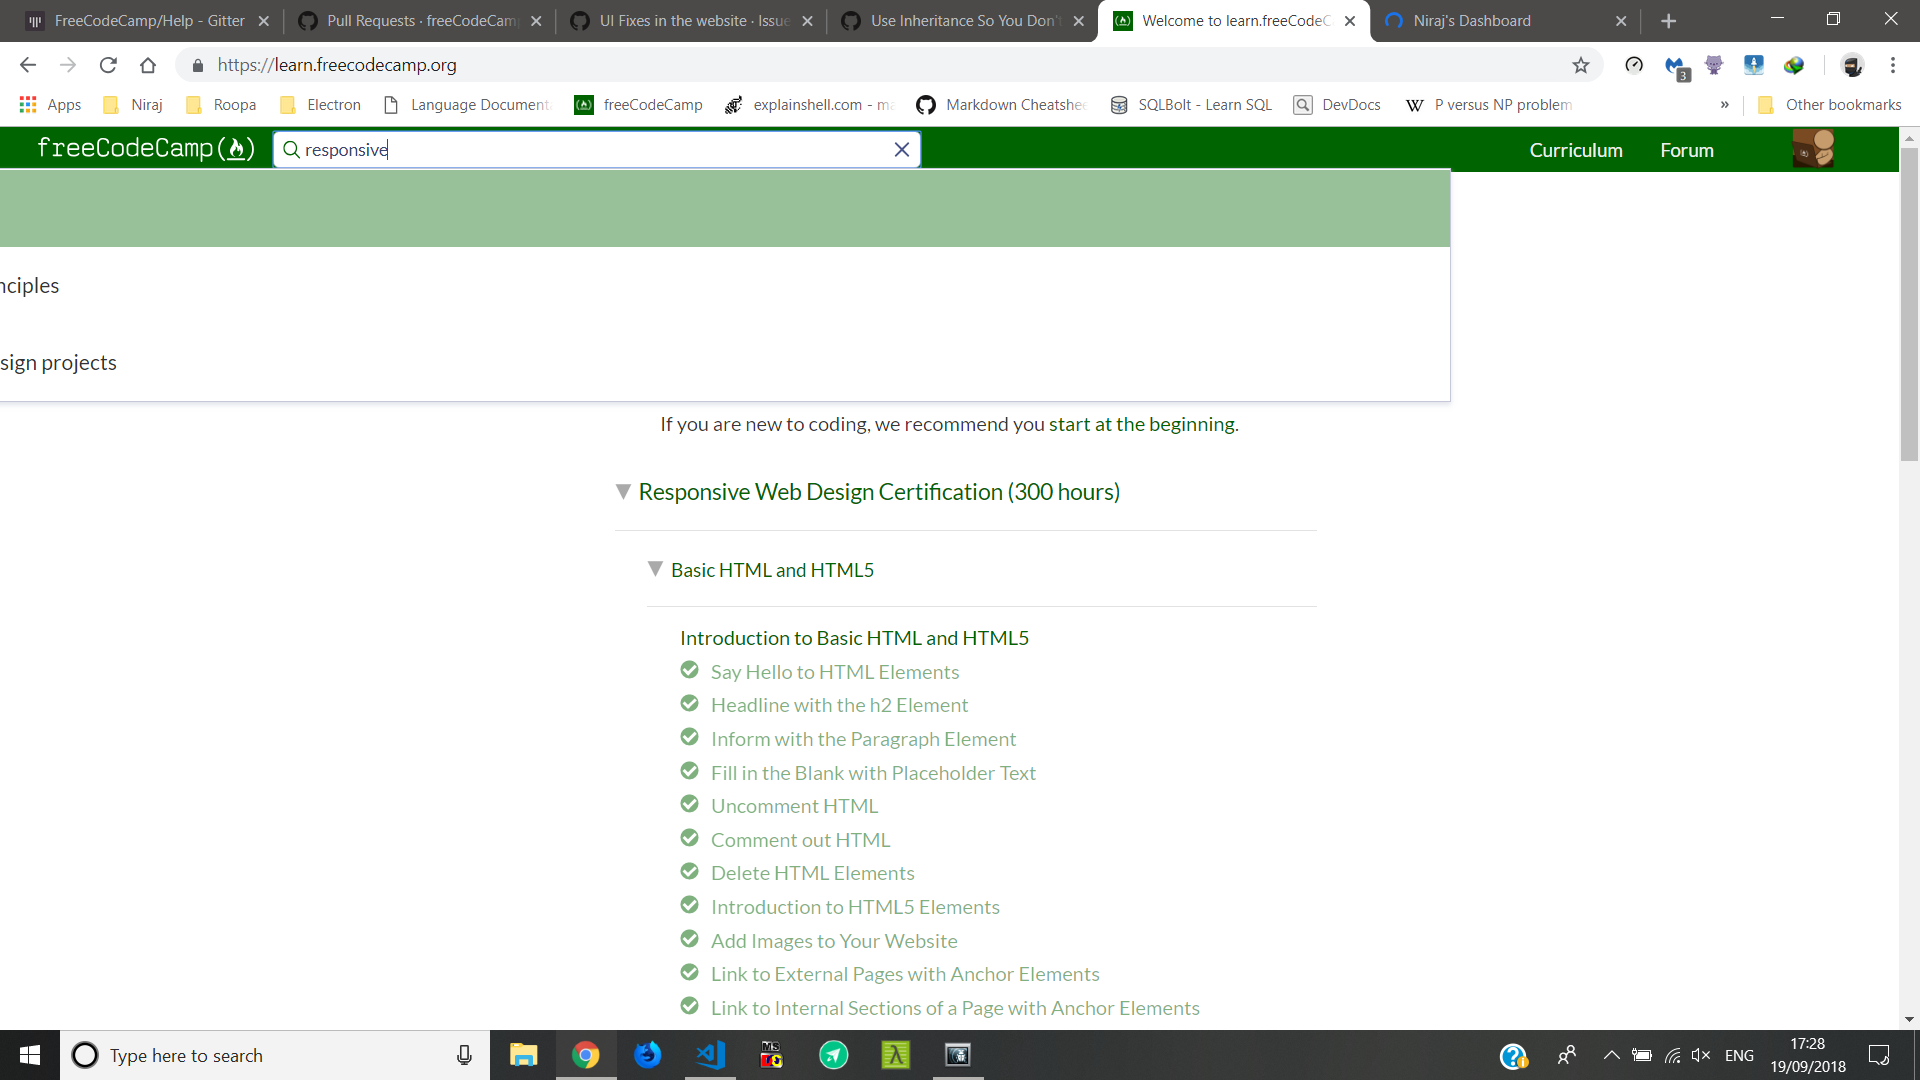The width and height of the screenshot is (1920, 1080).
Task: Open the Windows Start menu
Action: pos(30,1055)
